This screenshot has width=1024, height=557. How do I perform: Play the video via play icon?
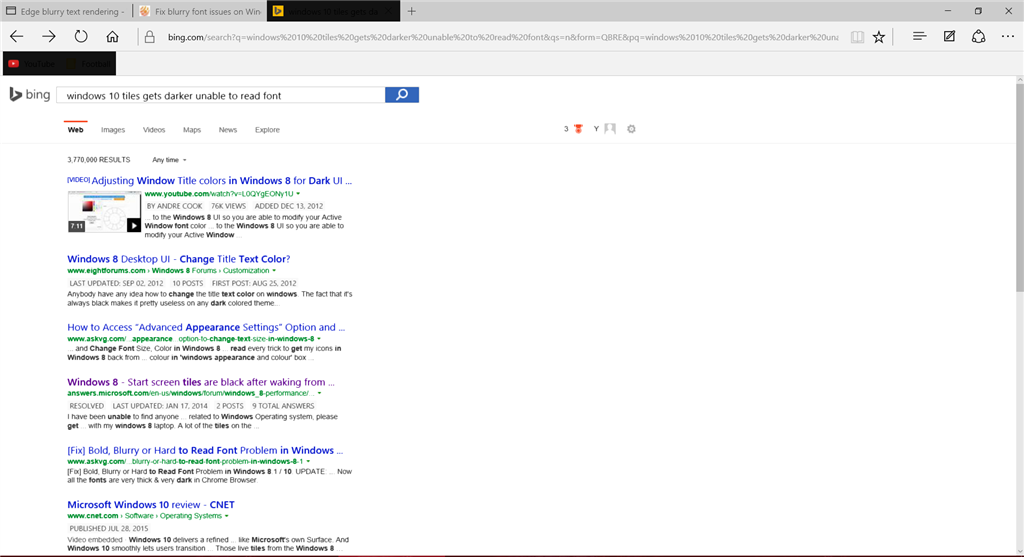pos(134,225)
